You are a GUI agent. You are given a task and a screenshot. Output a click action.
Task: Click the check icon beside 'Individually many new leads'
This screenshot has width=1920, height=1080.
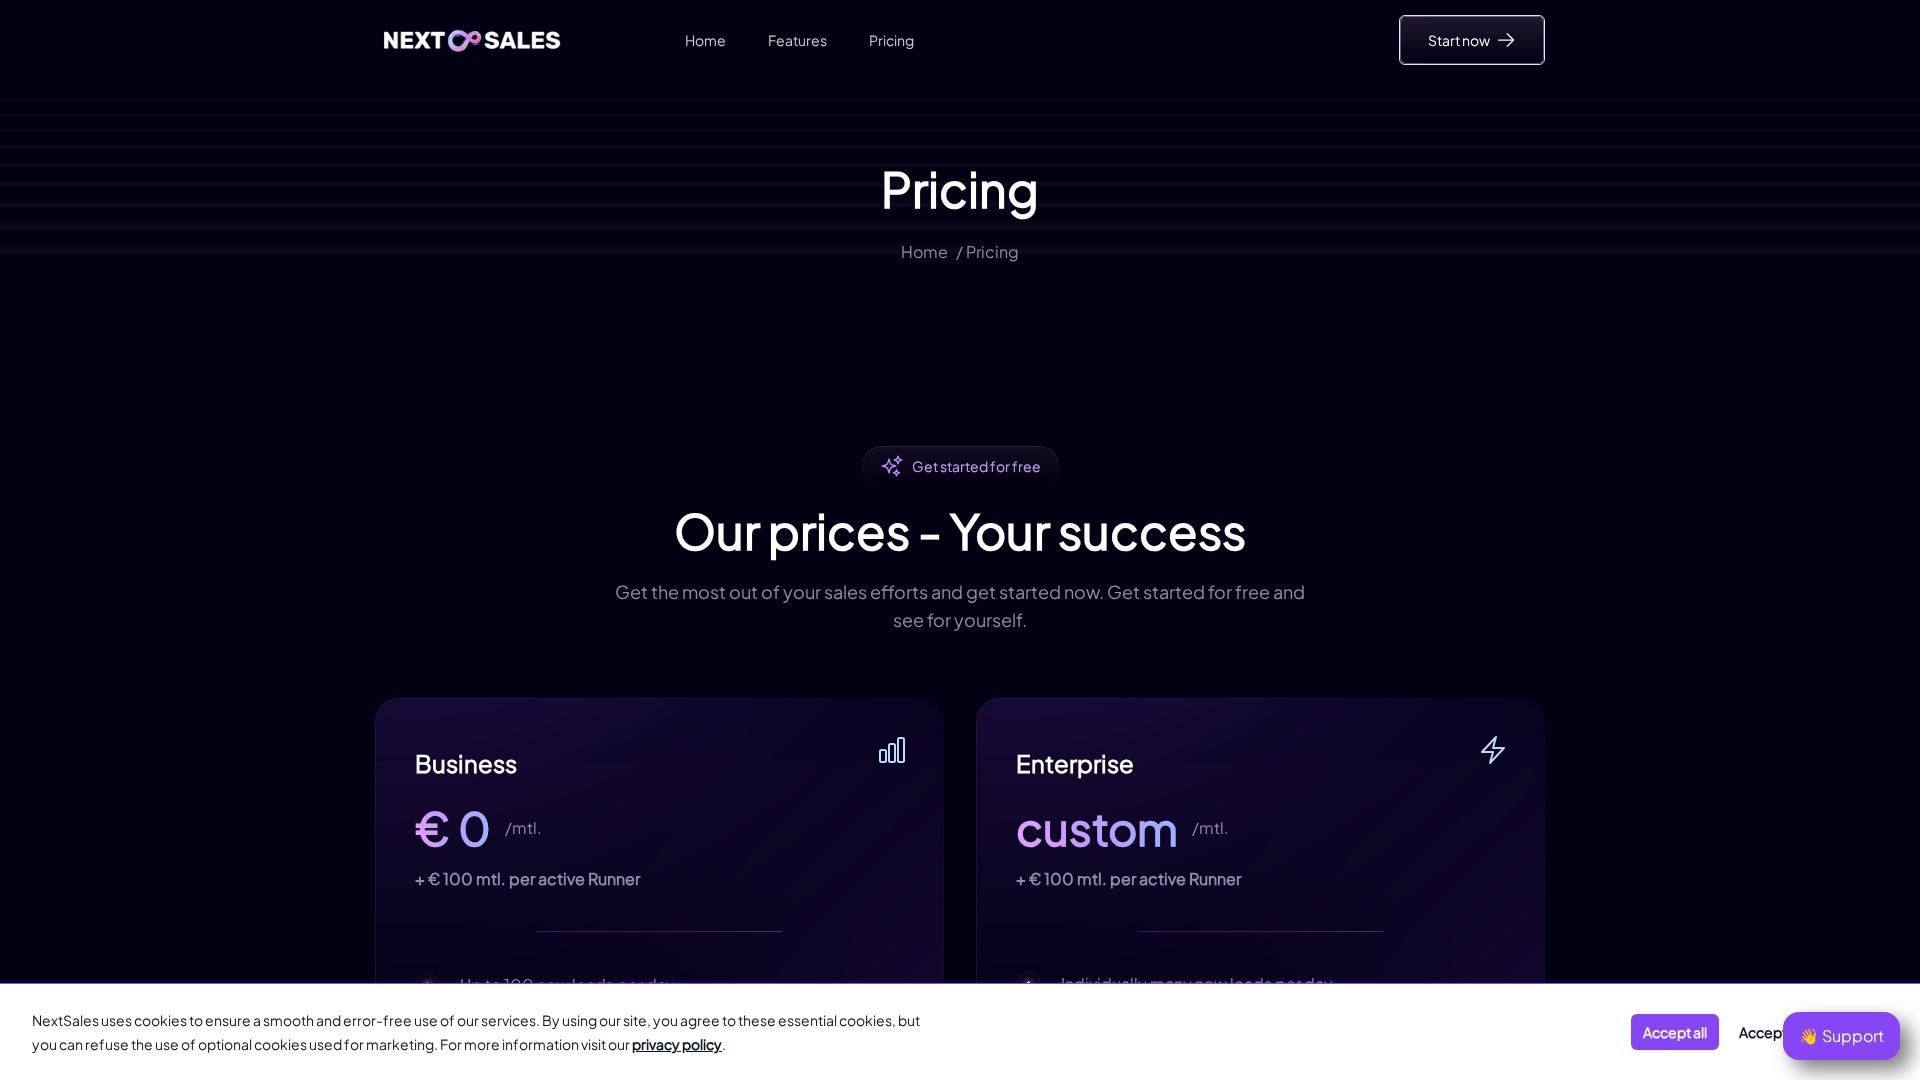[1029, 984]
